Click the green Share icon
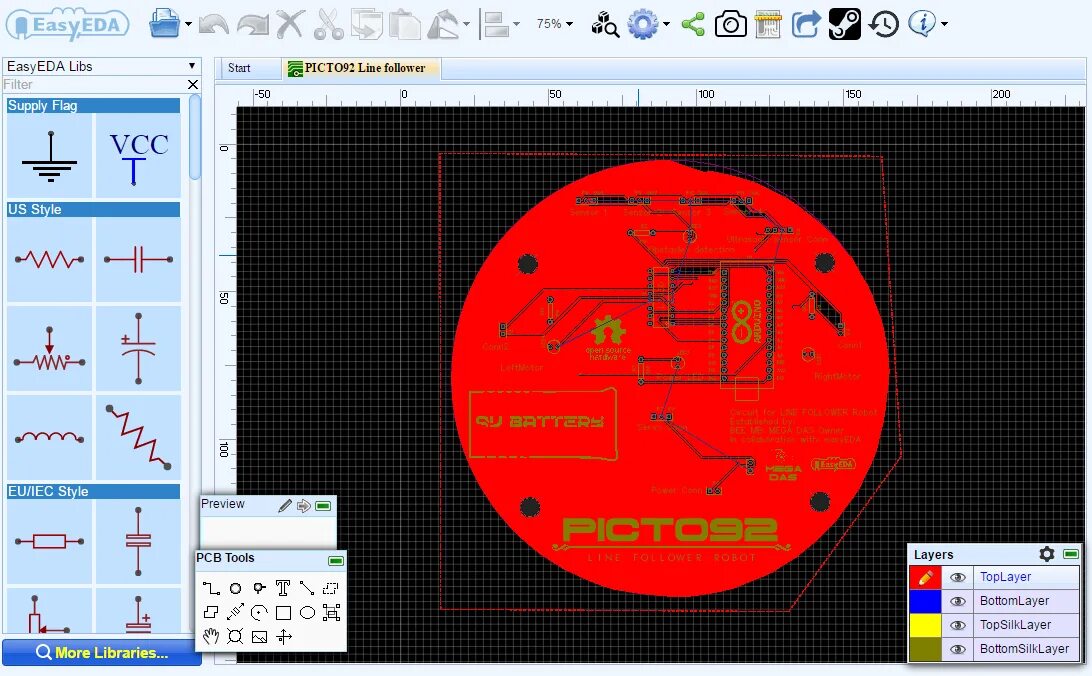1092x676 pixels. (x=693, y=24)
